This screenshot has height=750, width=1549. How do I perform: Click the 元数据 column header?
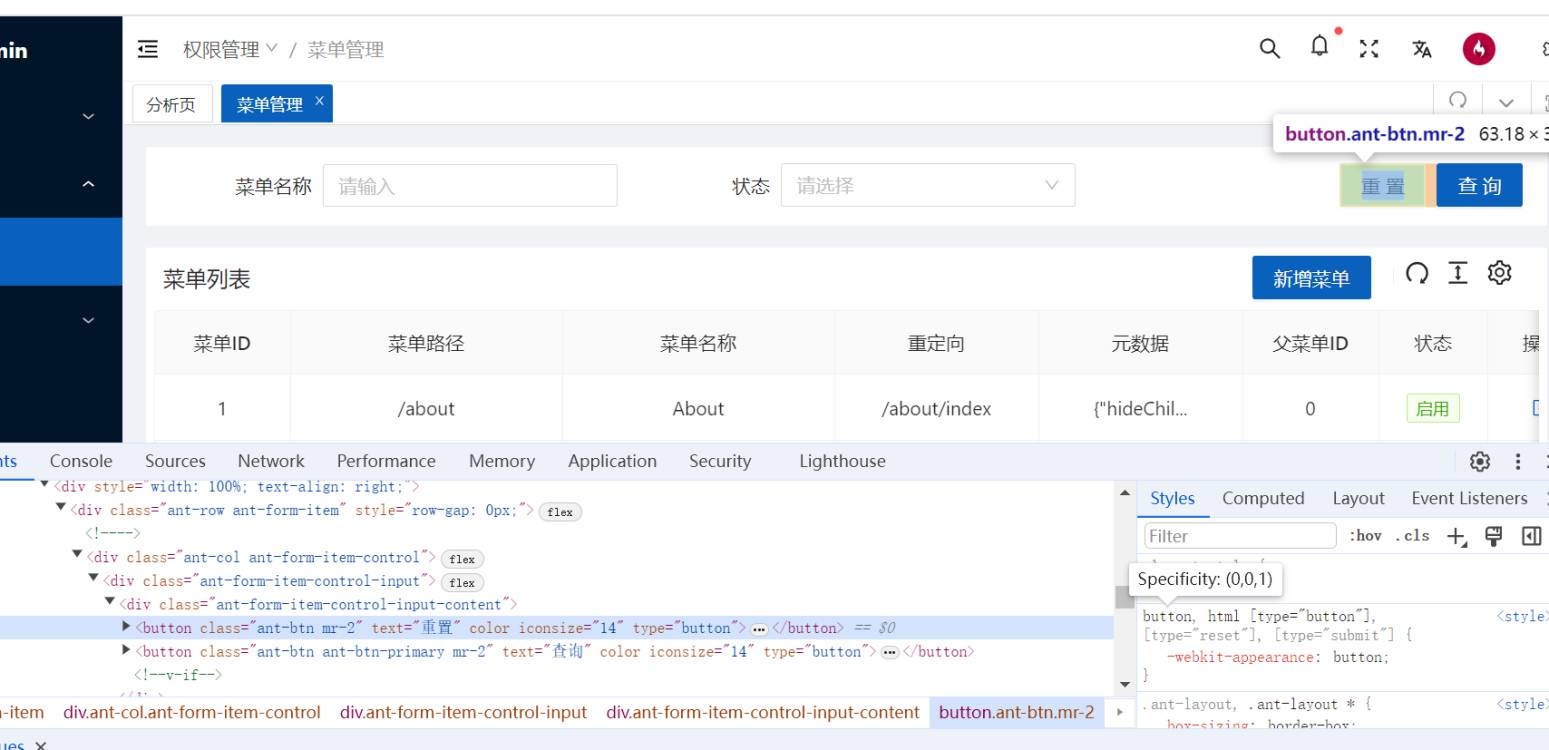click(1140, 343)
